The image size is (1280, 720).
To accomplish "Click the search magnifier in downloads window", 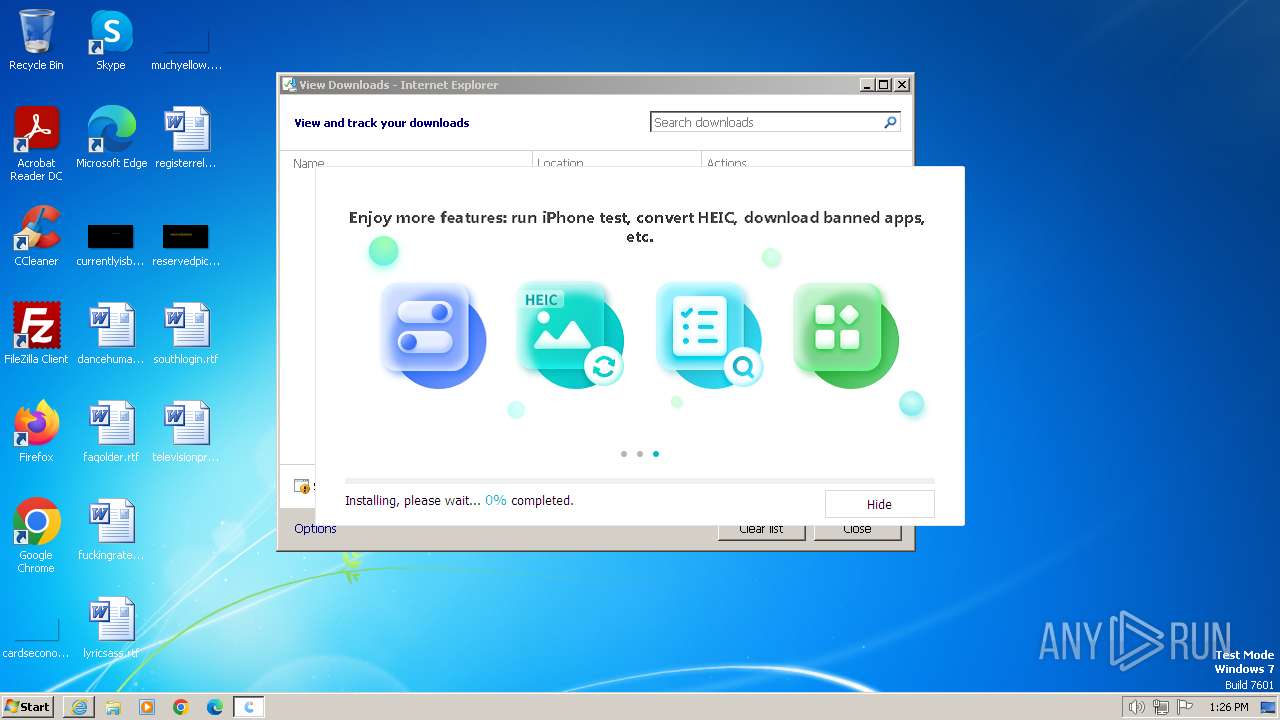I will (890, 122).
